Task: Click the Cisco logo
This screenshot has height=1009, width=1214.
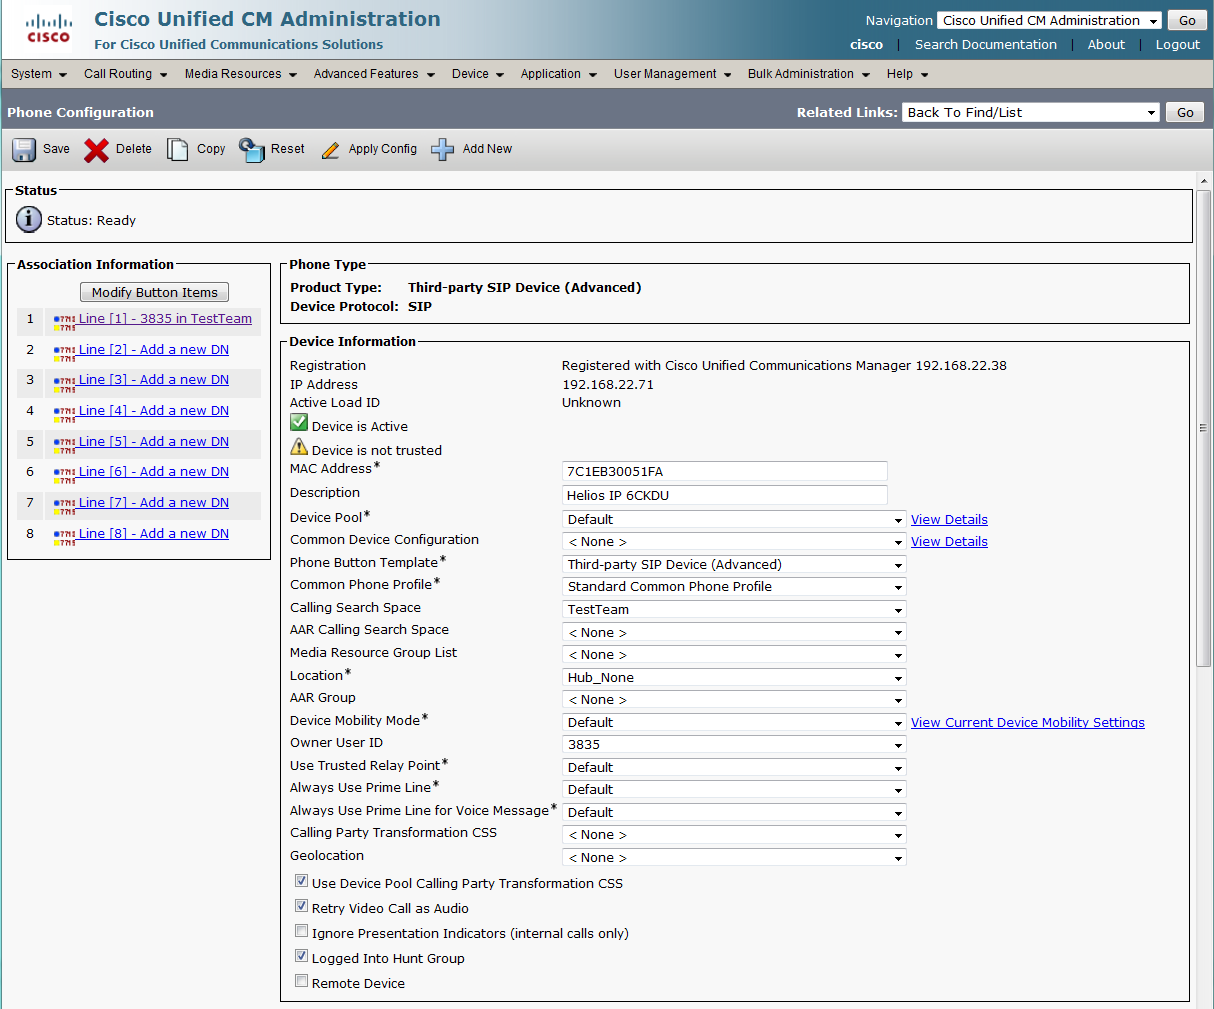Action: pos(48,28)
